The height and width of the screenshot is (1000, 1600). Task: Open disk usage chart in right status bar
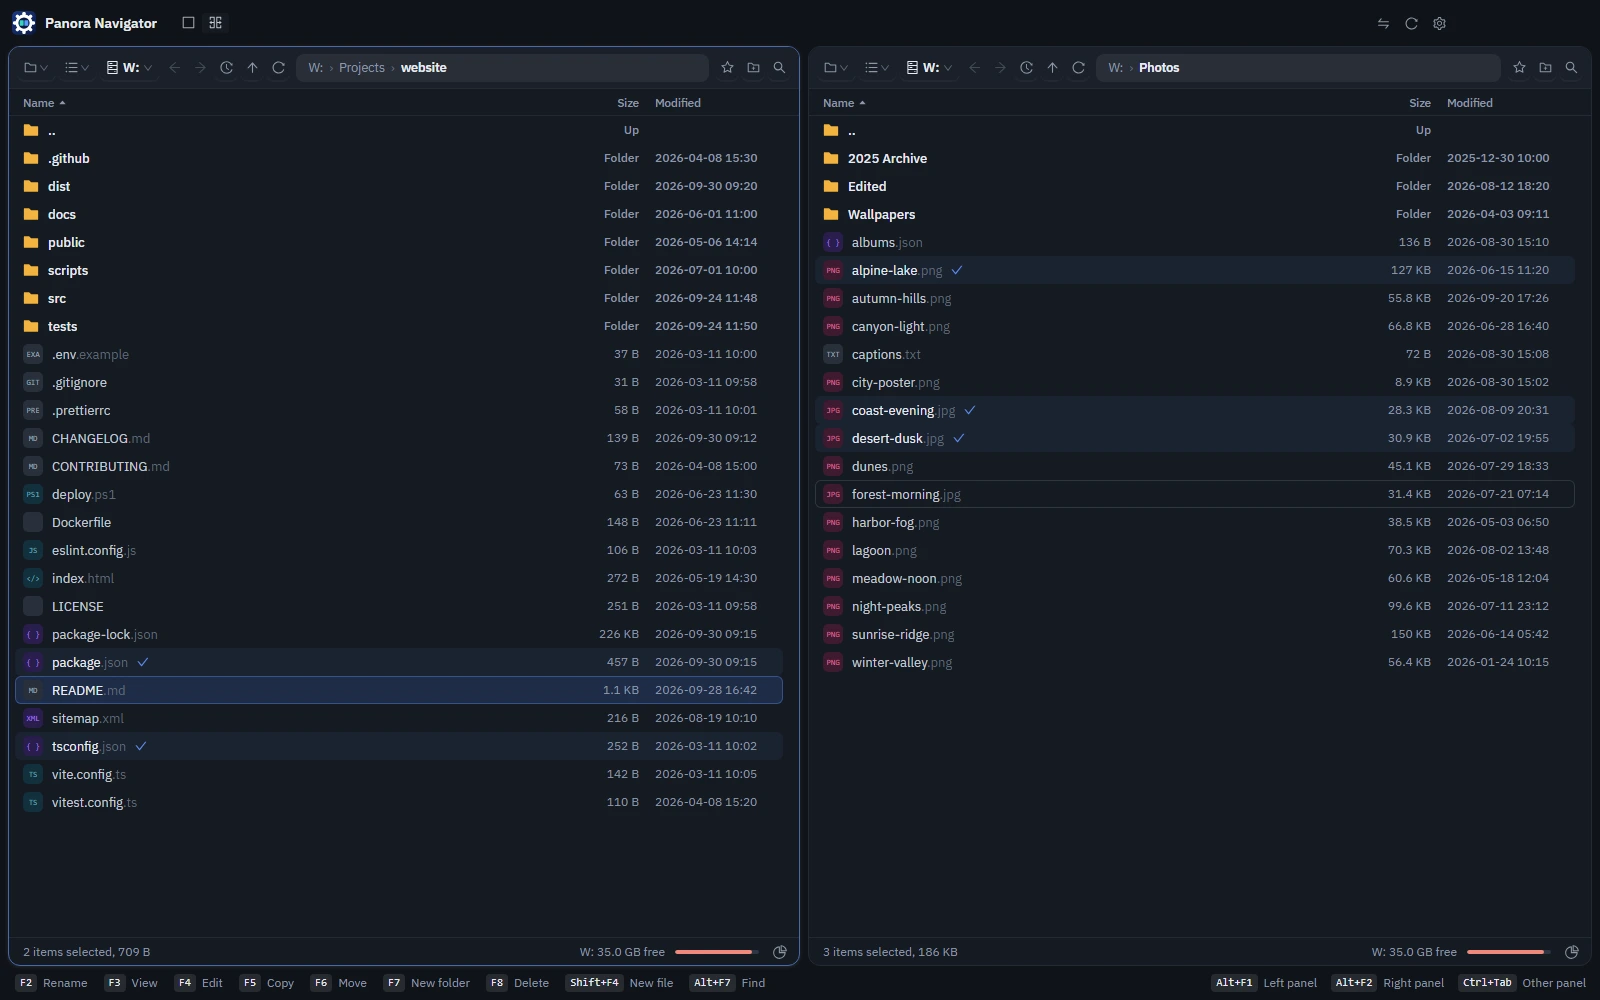1572,952
